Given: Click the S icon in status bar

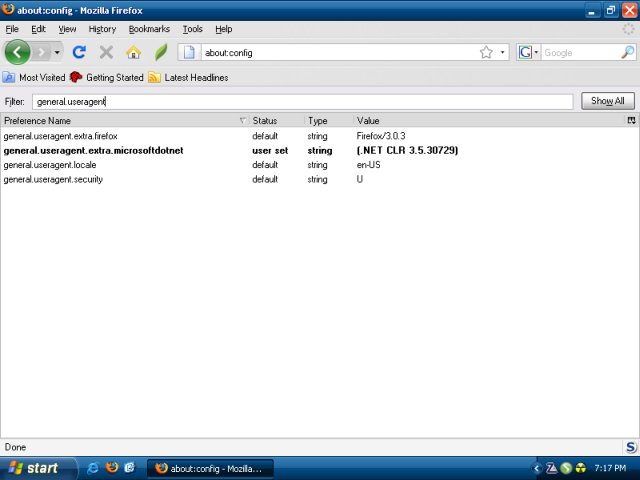Looking at the screenshot, I should (x=630, y=447).
